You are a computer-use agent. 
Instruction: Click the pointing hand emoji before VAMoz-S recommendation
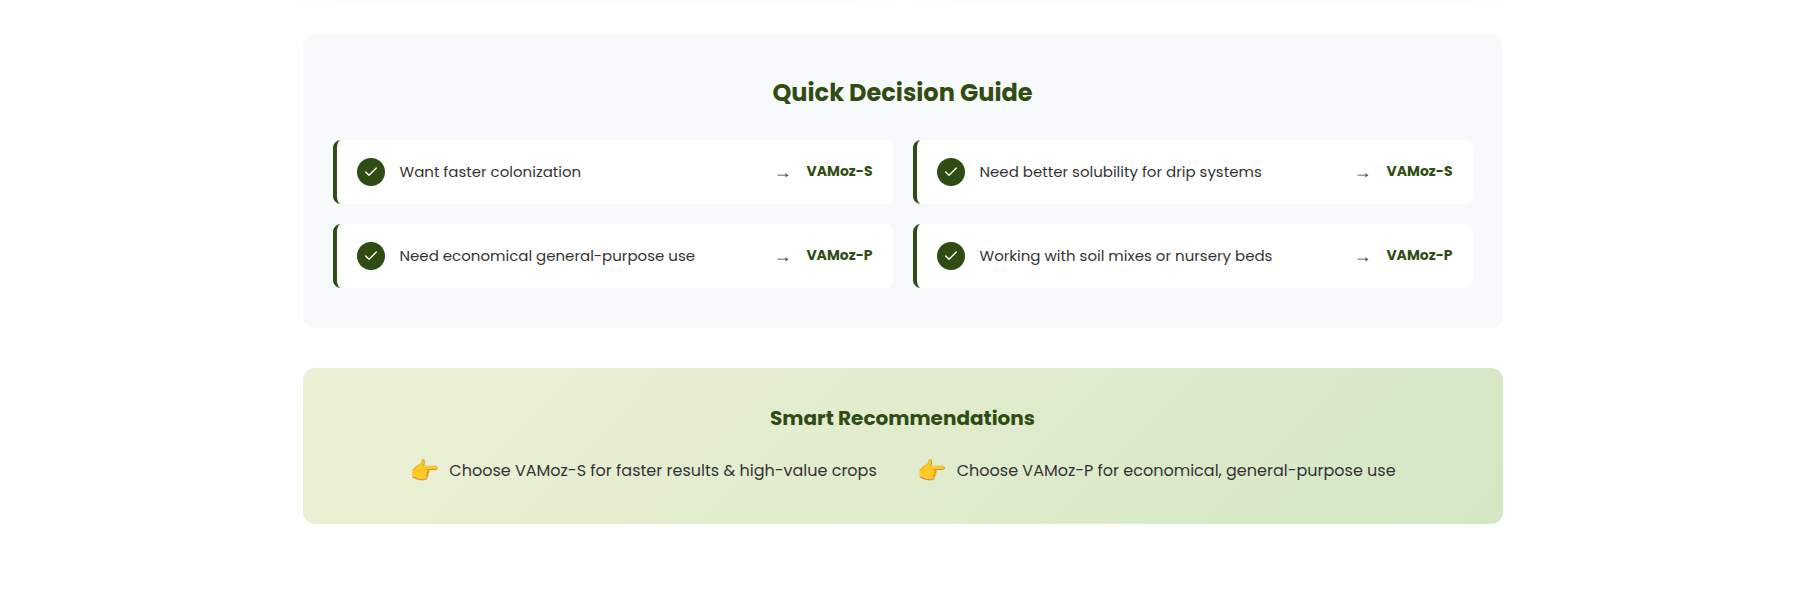pos(425,470)
